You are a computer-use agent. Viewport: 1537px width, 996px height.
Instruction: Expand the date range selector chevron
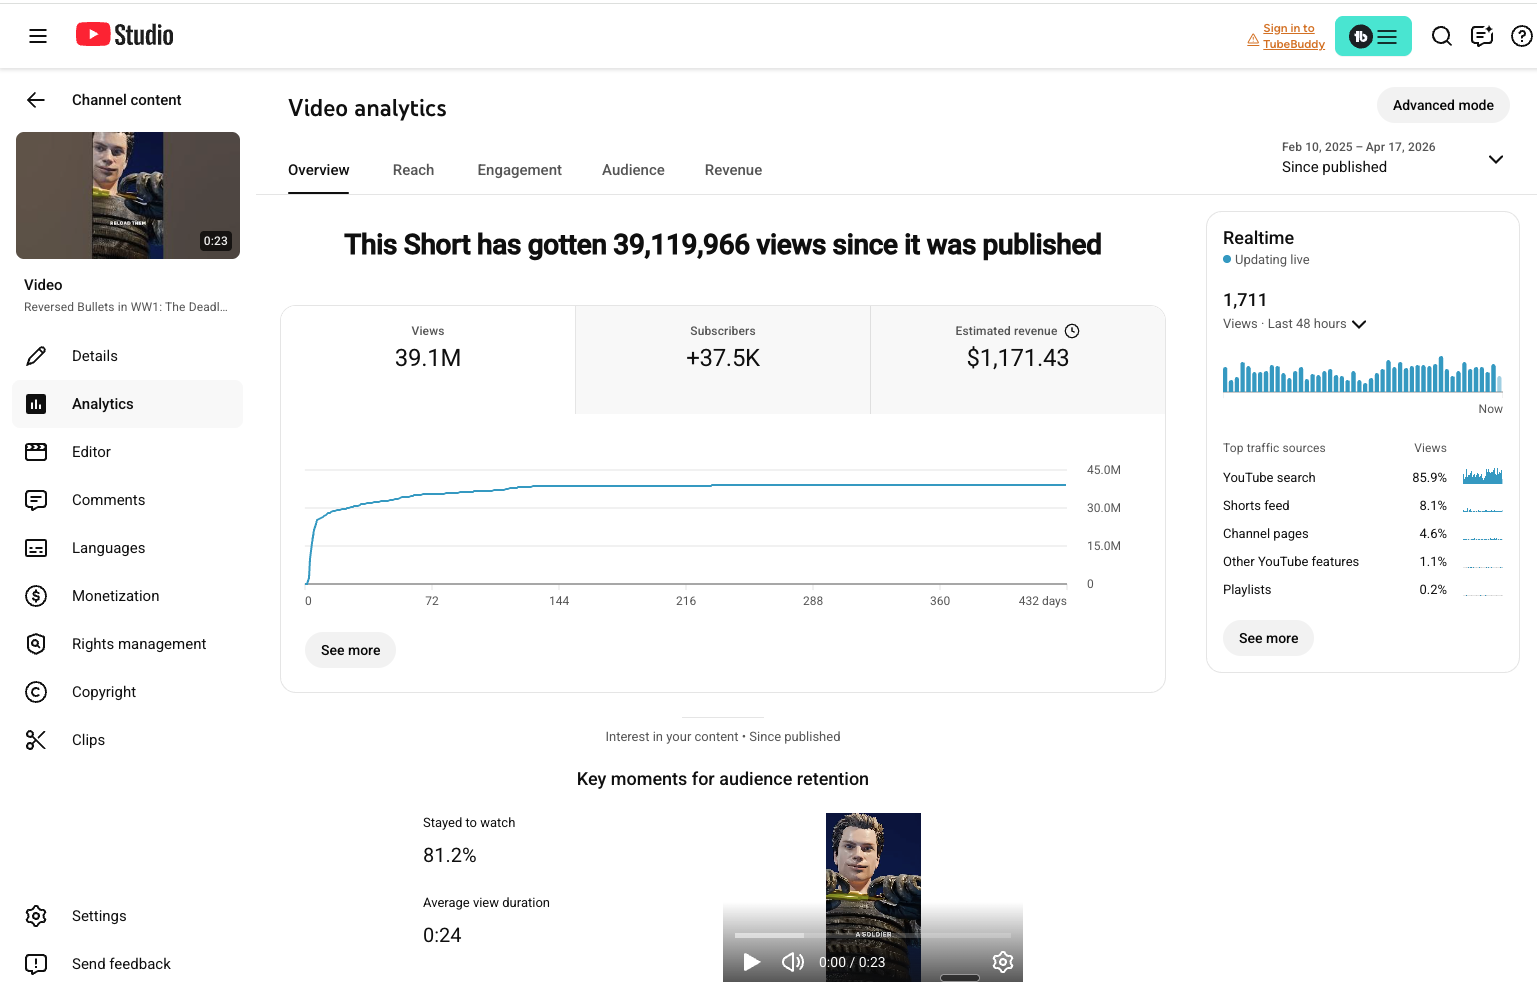coord(1496,159)
